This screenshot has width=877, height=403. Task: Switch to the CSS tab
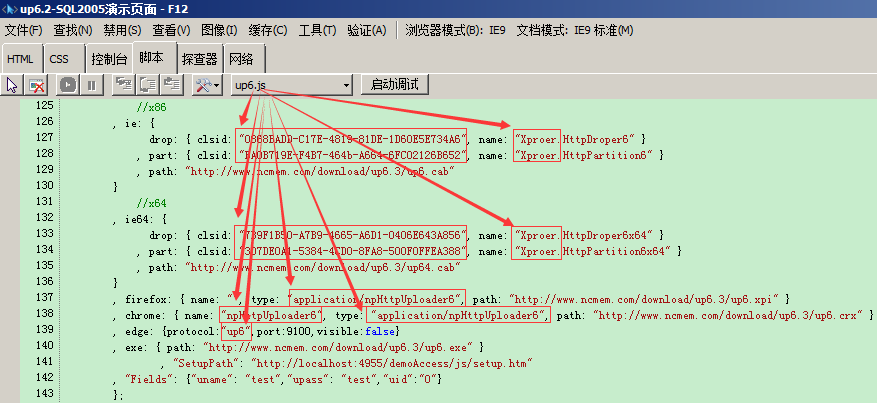[59, 59]
